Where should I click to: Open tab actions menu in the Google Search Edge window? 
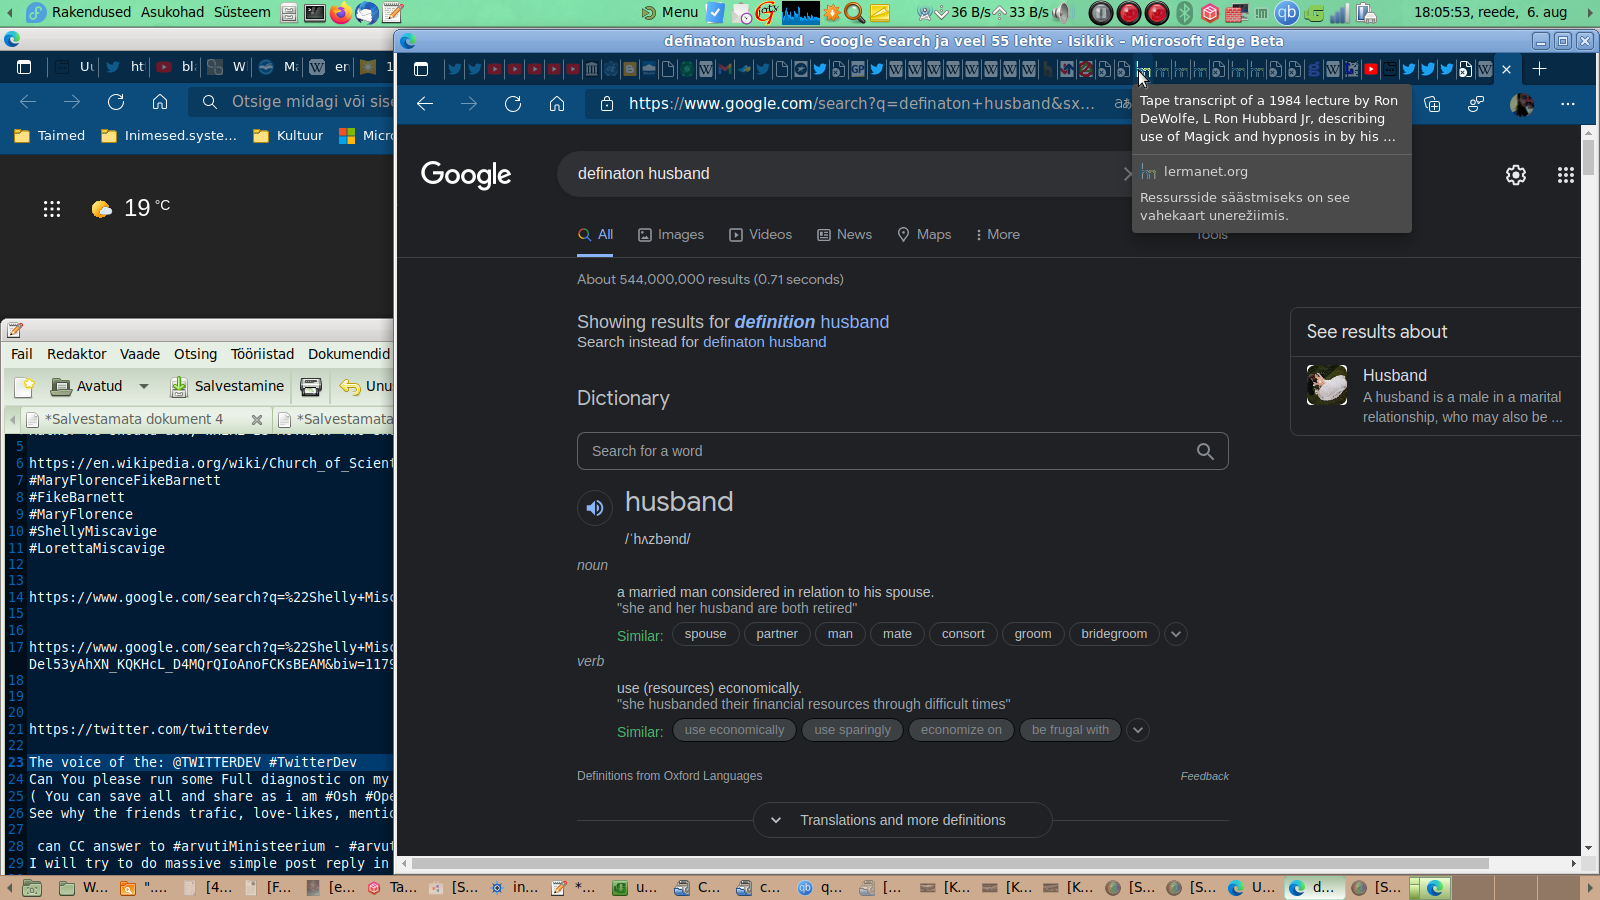(421, 69)
